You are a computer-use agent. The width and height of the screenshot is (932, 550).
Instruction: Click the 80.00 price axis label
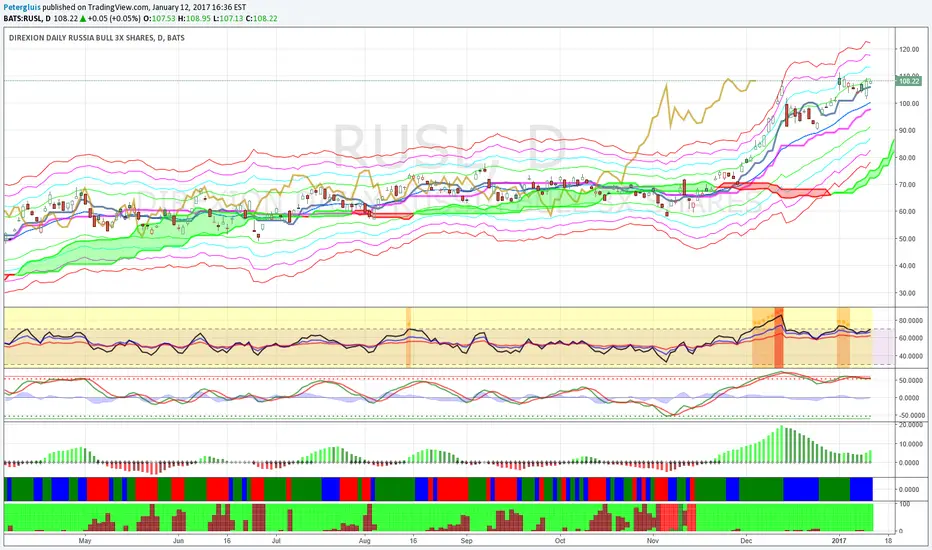click(909, 158)
